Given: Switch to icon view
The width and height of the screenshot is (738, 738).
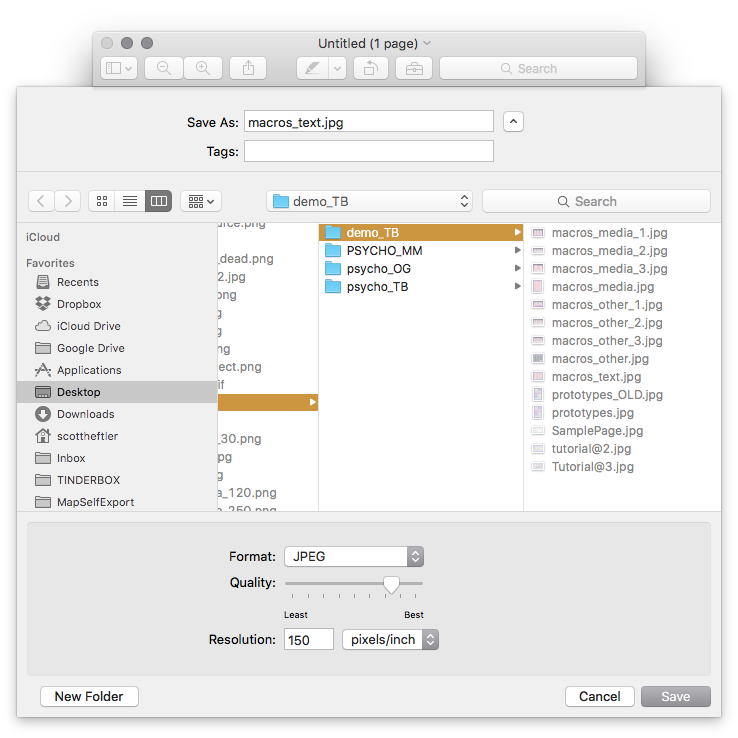Looking at the screenshot, I should [102, 201].
